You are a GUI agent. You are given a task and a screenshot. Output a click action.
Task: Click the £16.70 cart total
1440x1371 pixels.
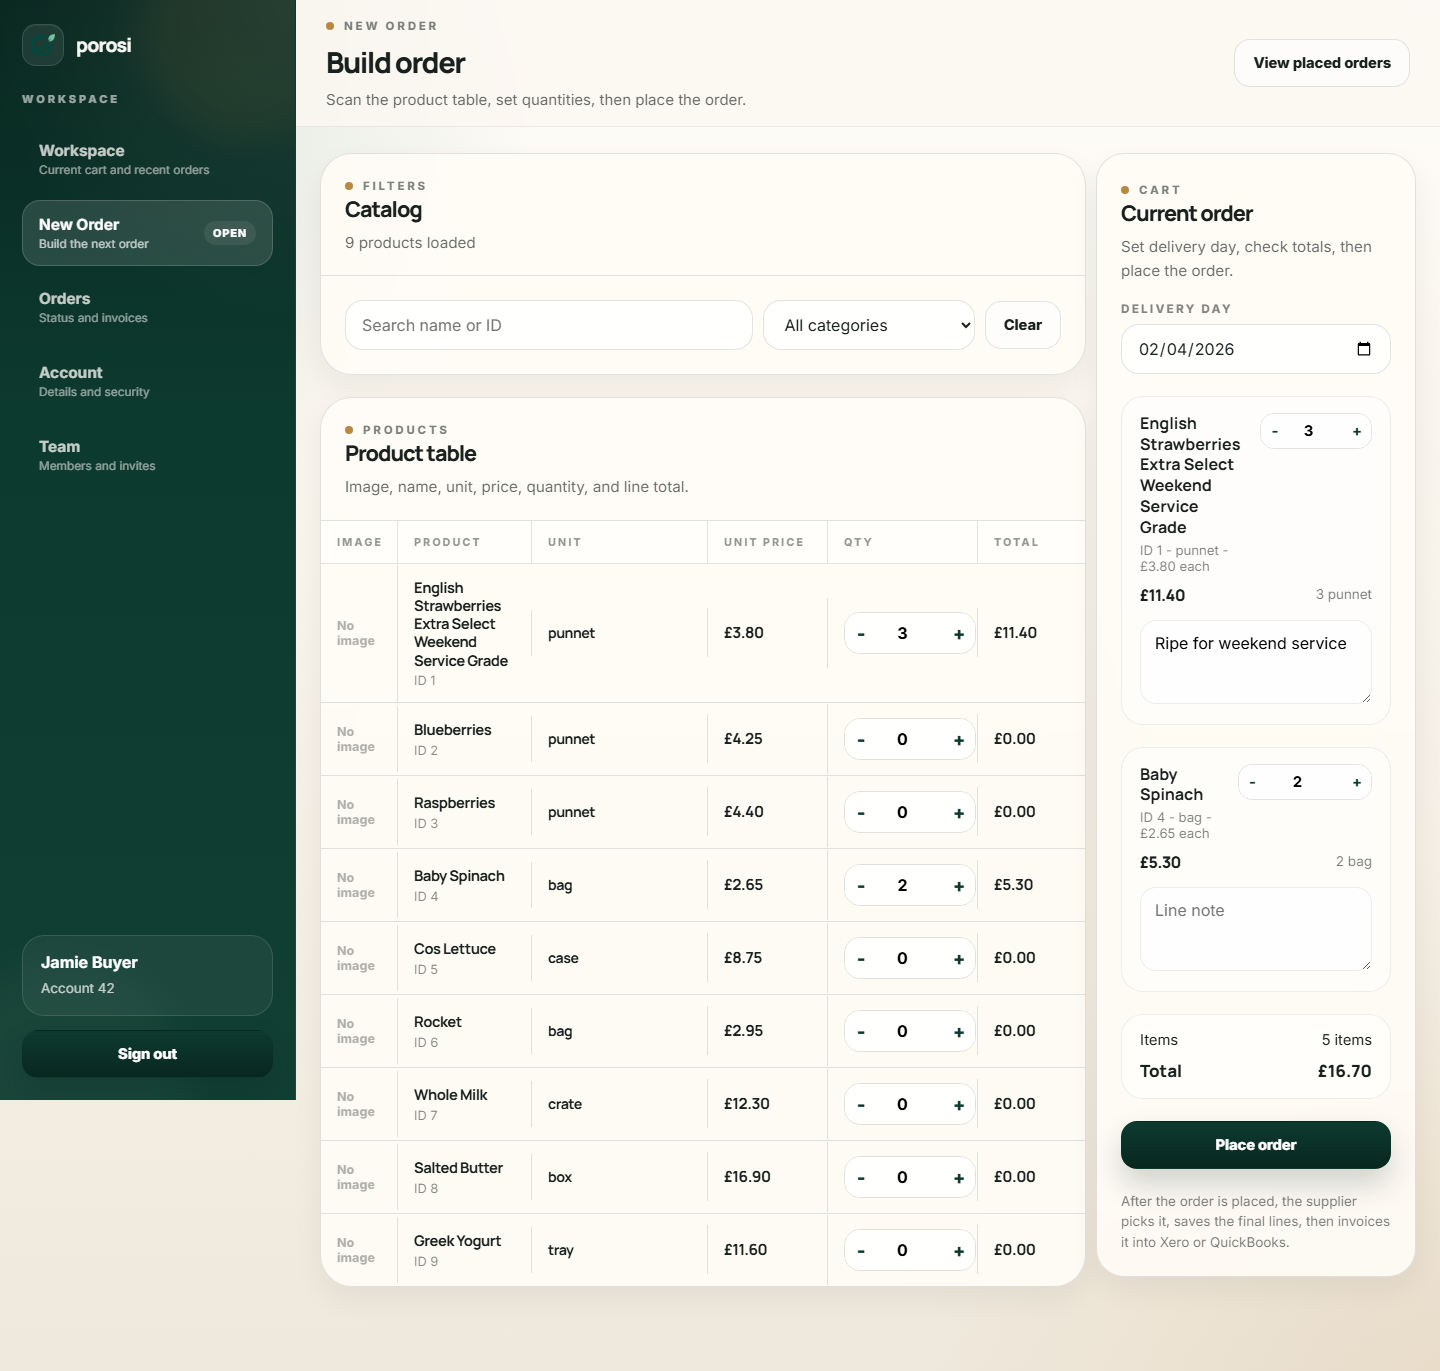[1345, 1071]
